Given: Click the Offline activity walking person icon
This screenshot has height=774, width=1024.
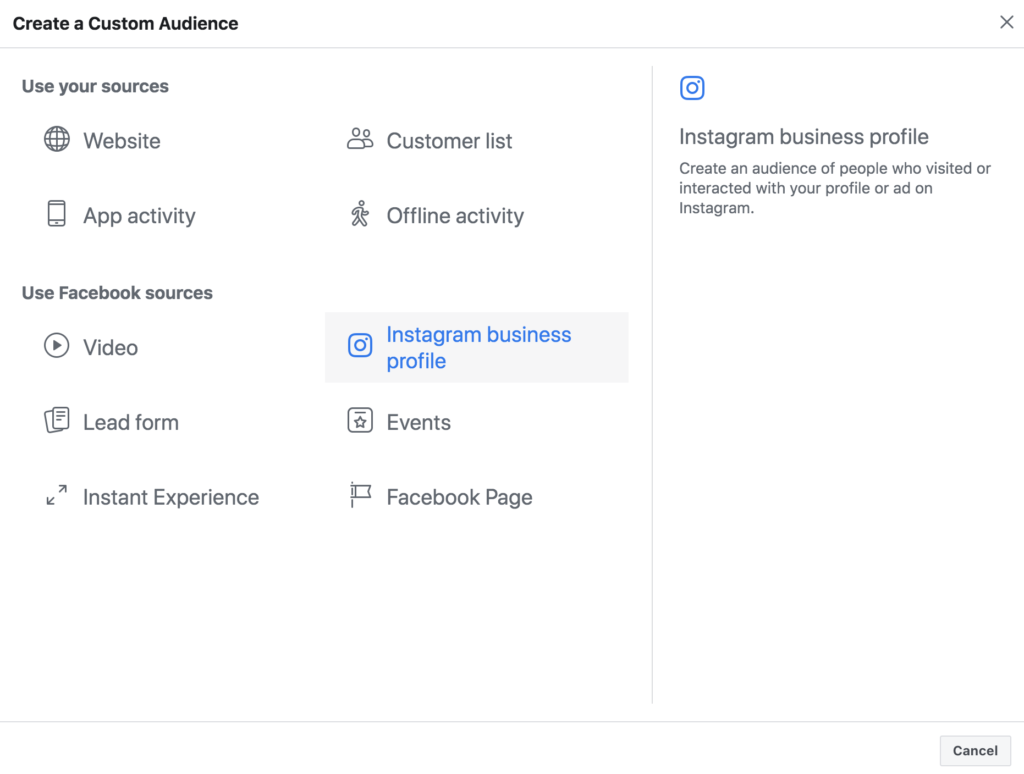Looking at the screenshot, I should [x=360, y=214].
